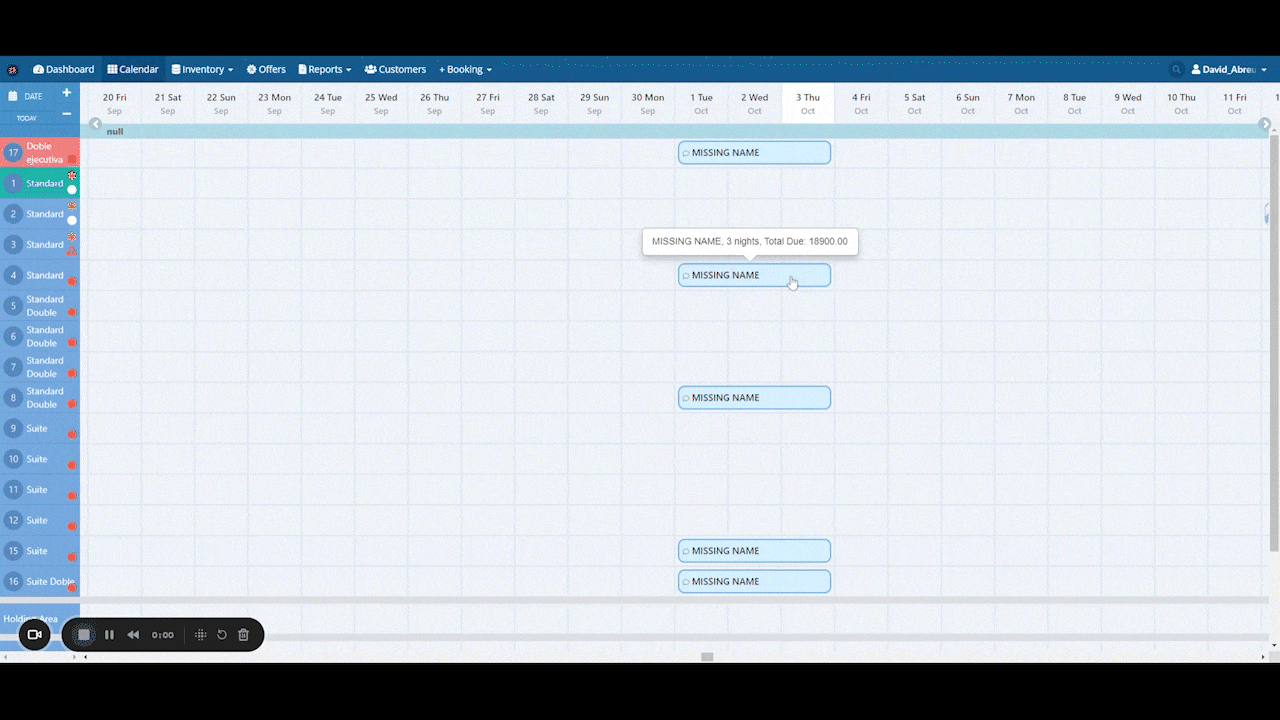
Task: Select the 3 Thu Oct date header
Action: coord(808,104)
